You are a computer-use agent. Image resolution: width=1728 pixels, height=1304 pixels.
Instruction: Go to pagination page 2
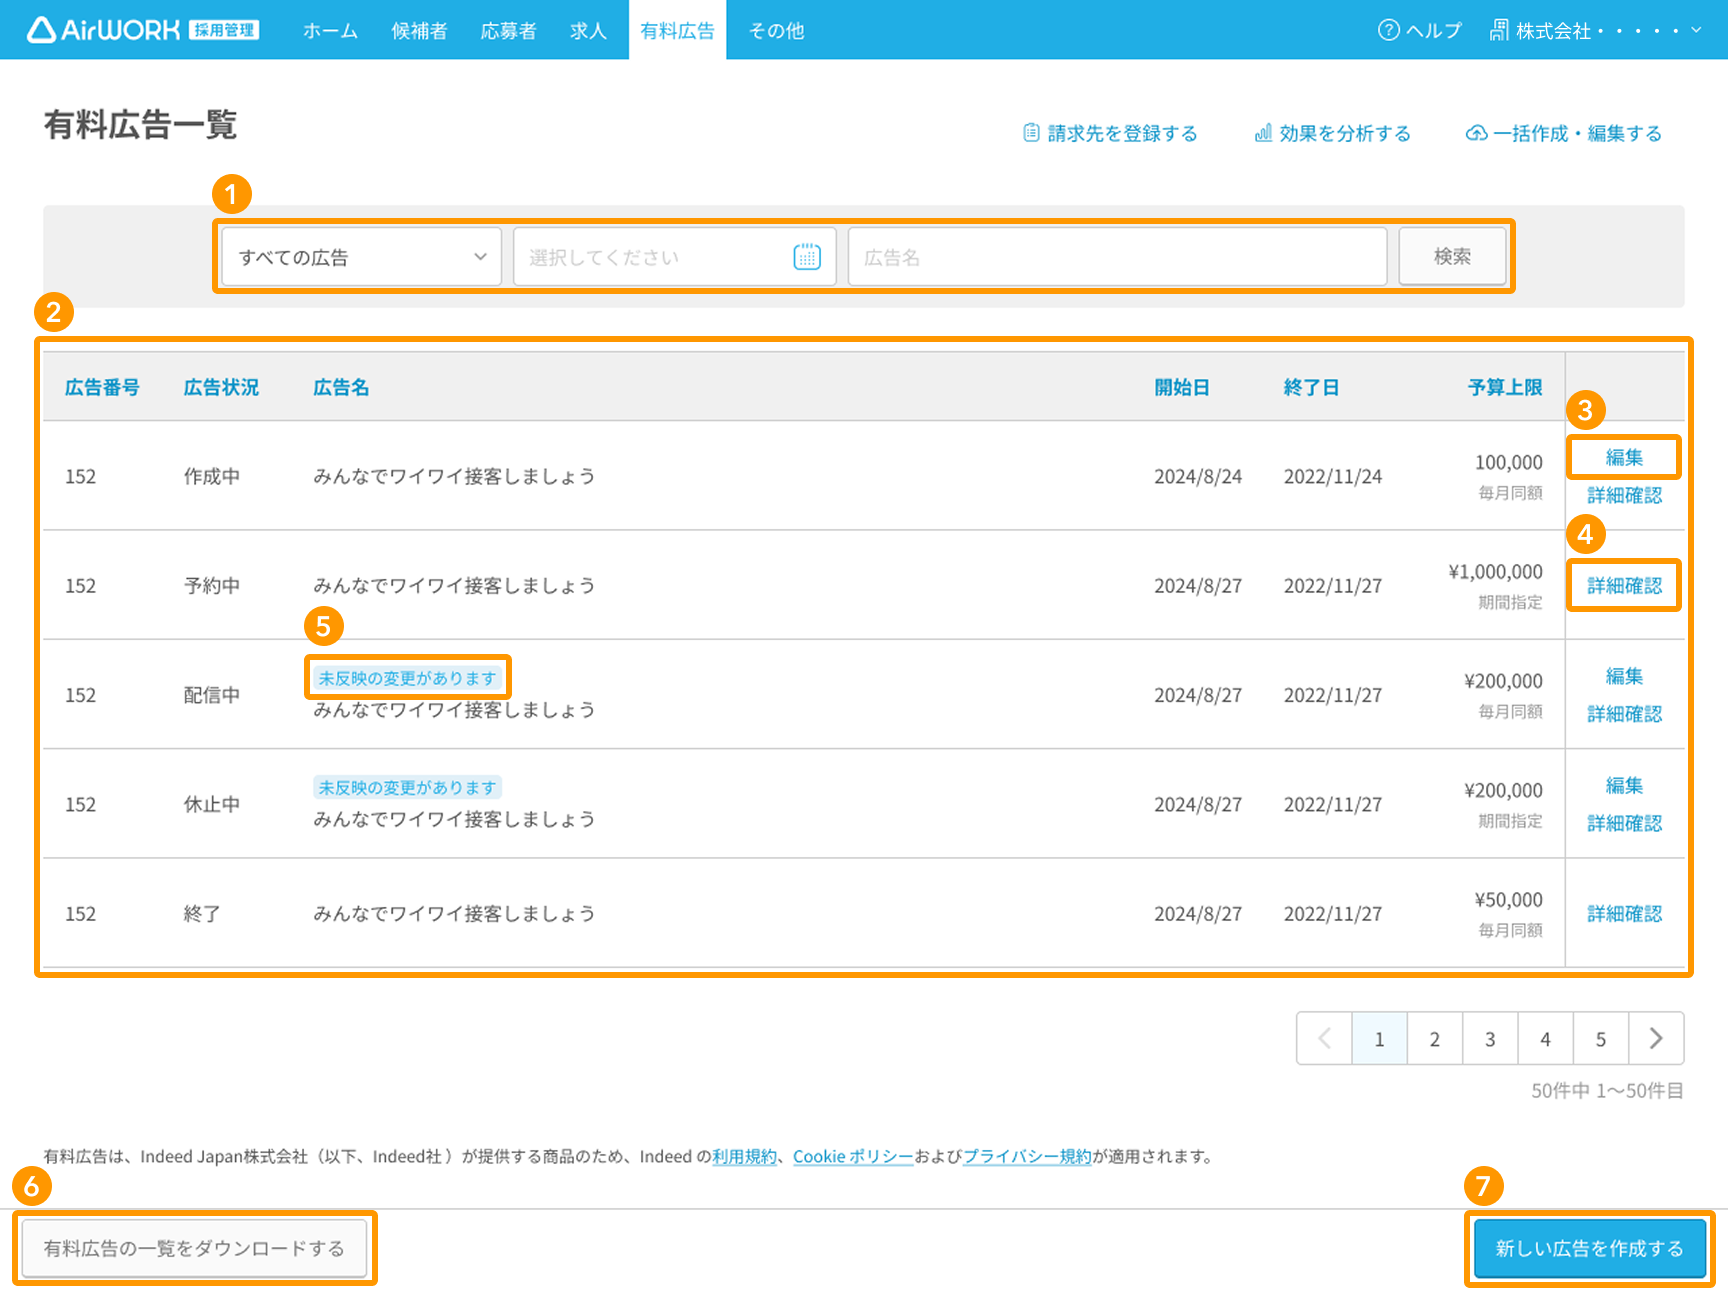tap(1434, 1039)
